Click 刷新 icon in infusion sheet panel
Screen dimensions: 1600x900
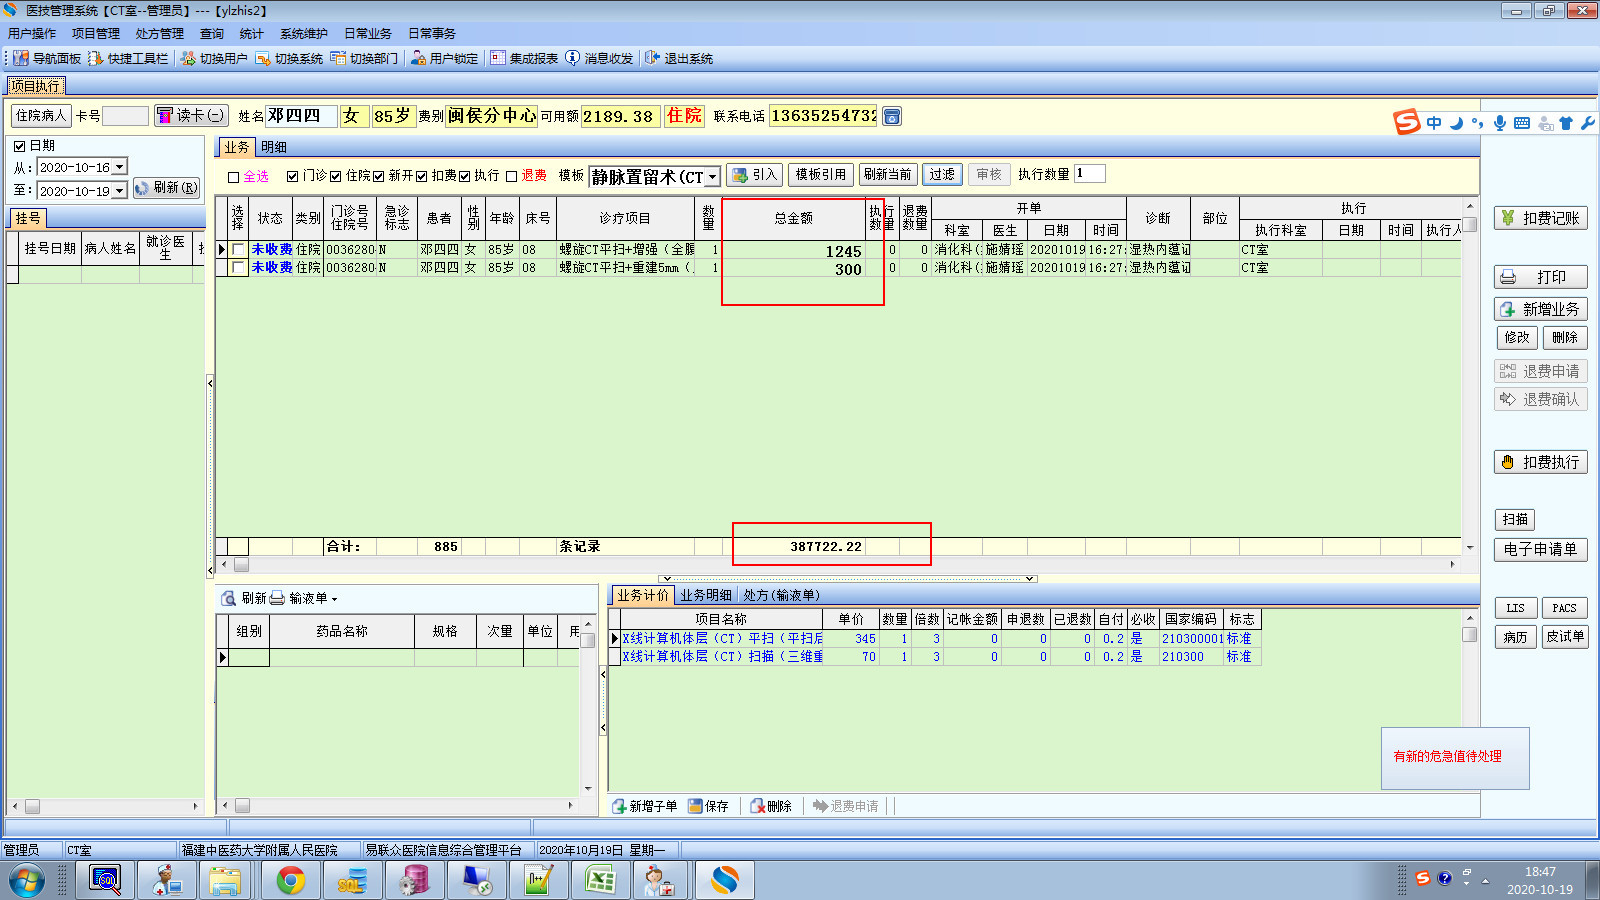coord(229,598)
